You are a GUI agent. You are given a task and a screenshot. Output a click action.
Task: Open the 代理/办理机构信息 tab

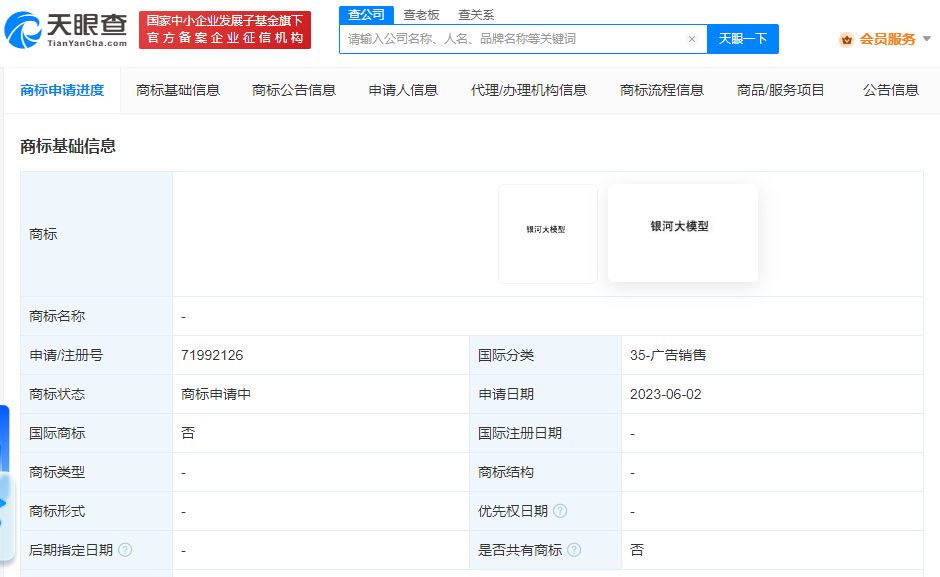tap(529, 91)
